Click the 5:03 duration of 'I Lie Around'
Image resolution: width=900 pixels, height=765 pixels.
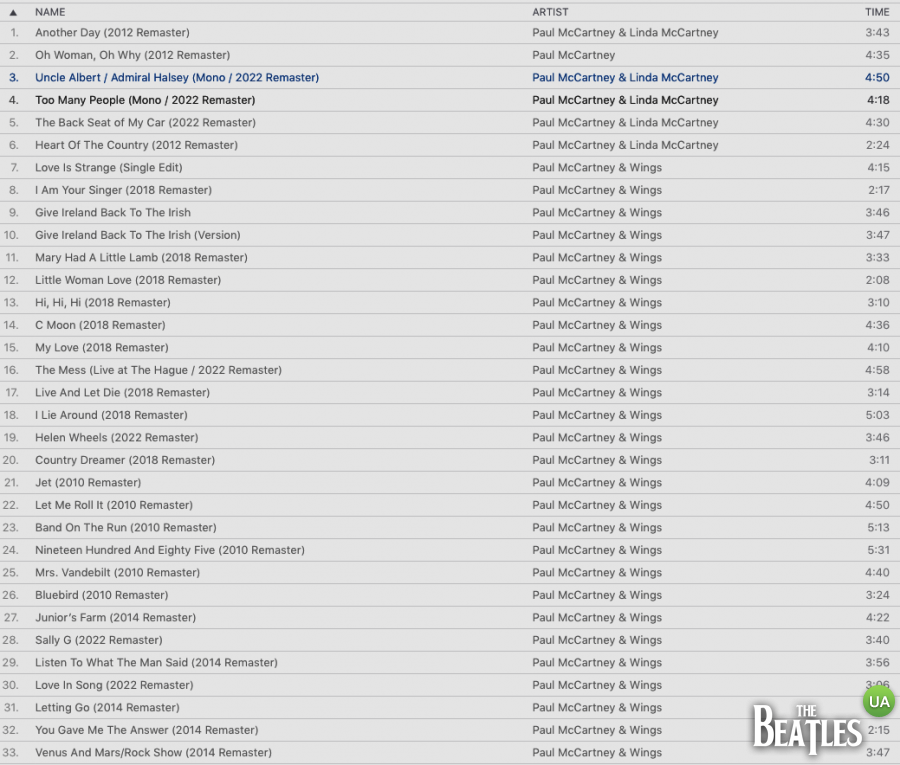click(878, 415)
